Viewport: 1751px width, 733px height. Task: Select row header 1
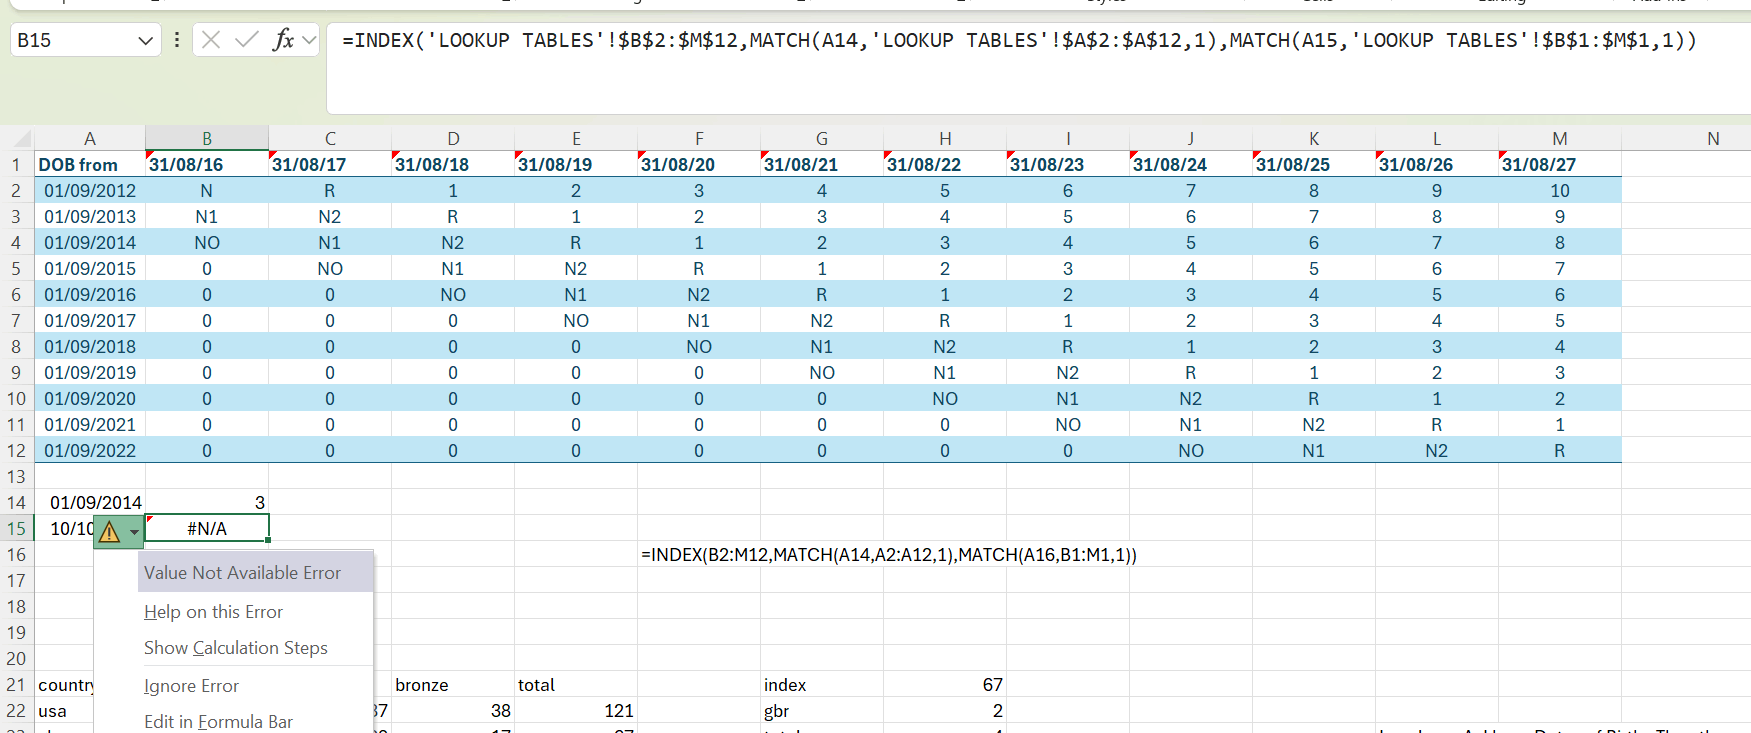[x=16, y=164]
